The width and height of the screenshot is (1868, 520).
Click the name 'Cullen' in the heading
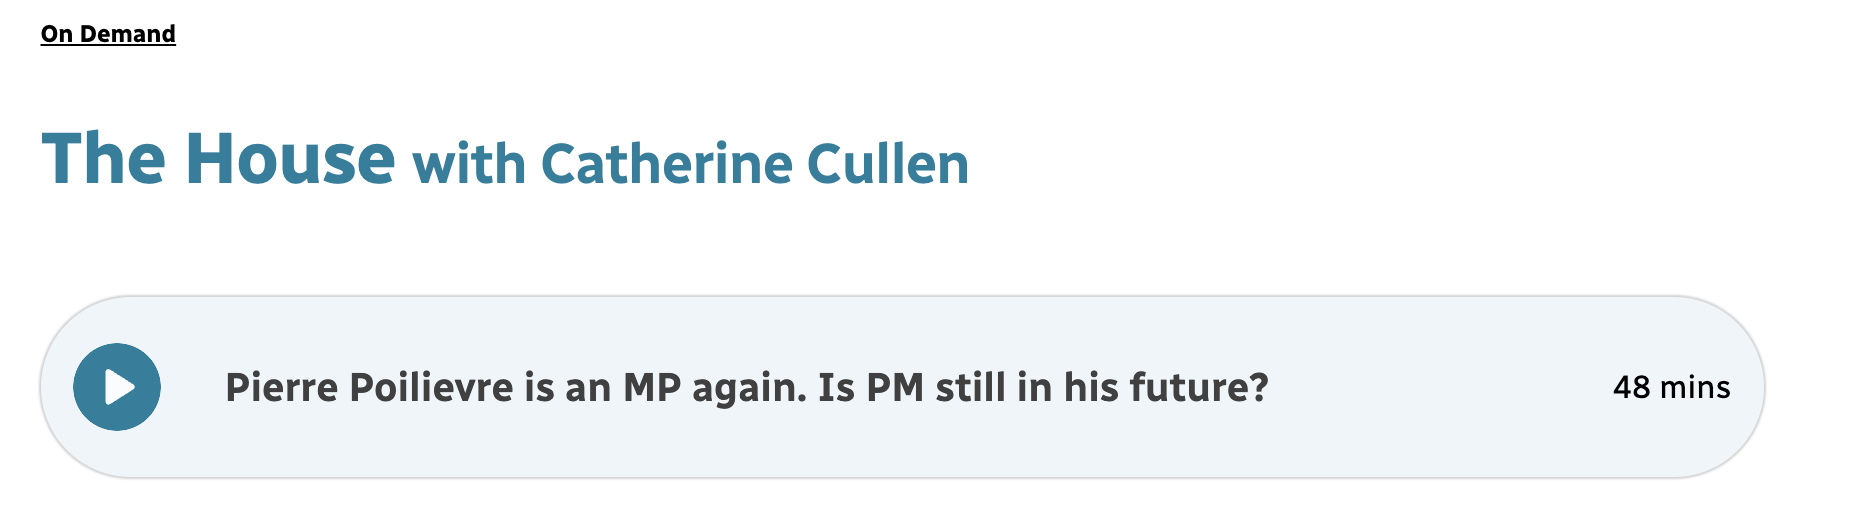tap(888, 164)
